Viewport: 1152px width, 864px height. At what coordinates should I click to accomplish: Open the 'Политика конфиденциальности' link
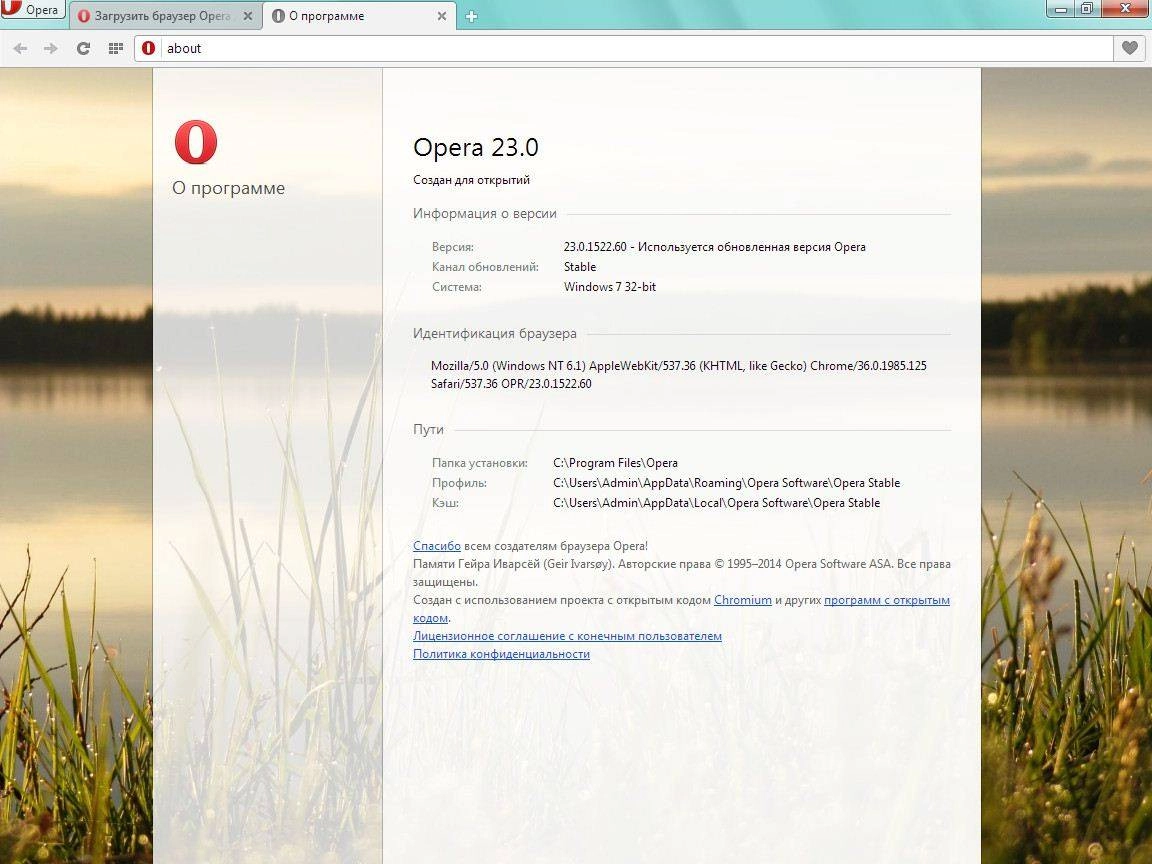pos(501,654)
